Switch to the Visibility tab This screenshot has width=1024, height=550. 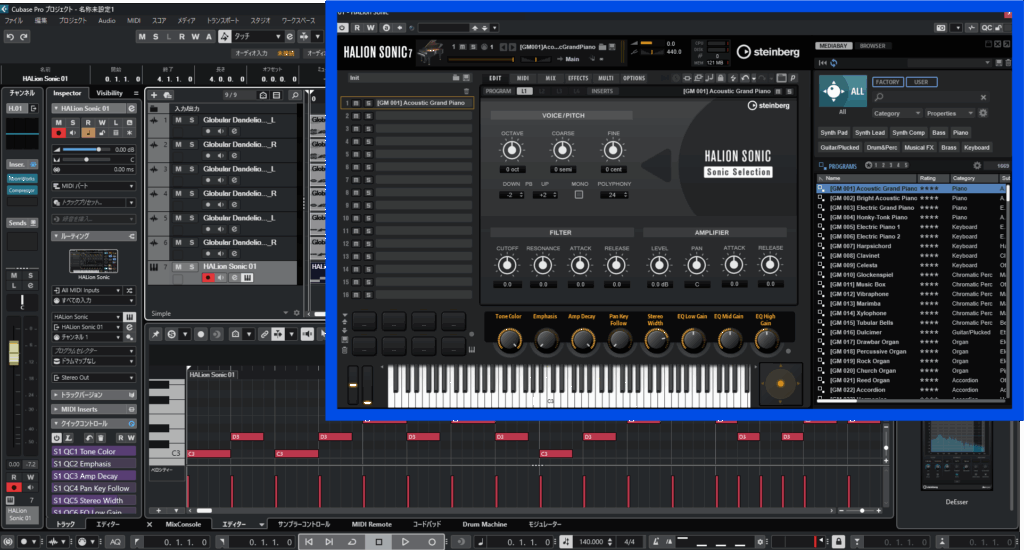[109, 93]
